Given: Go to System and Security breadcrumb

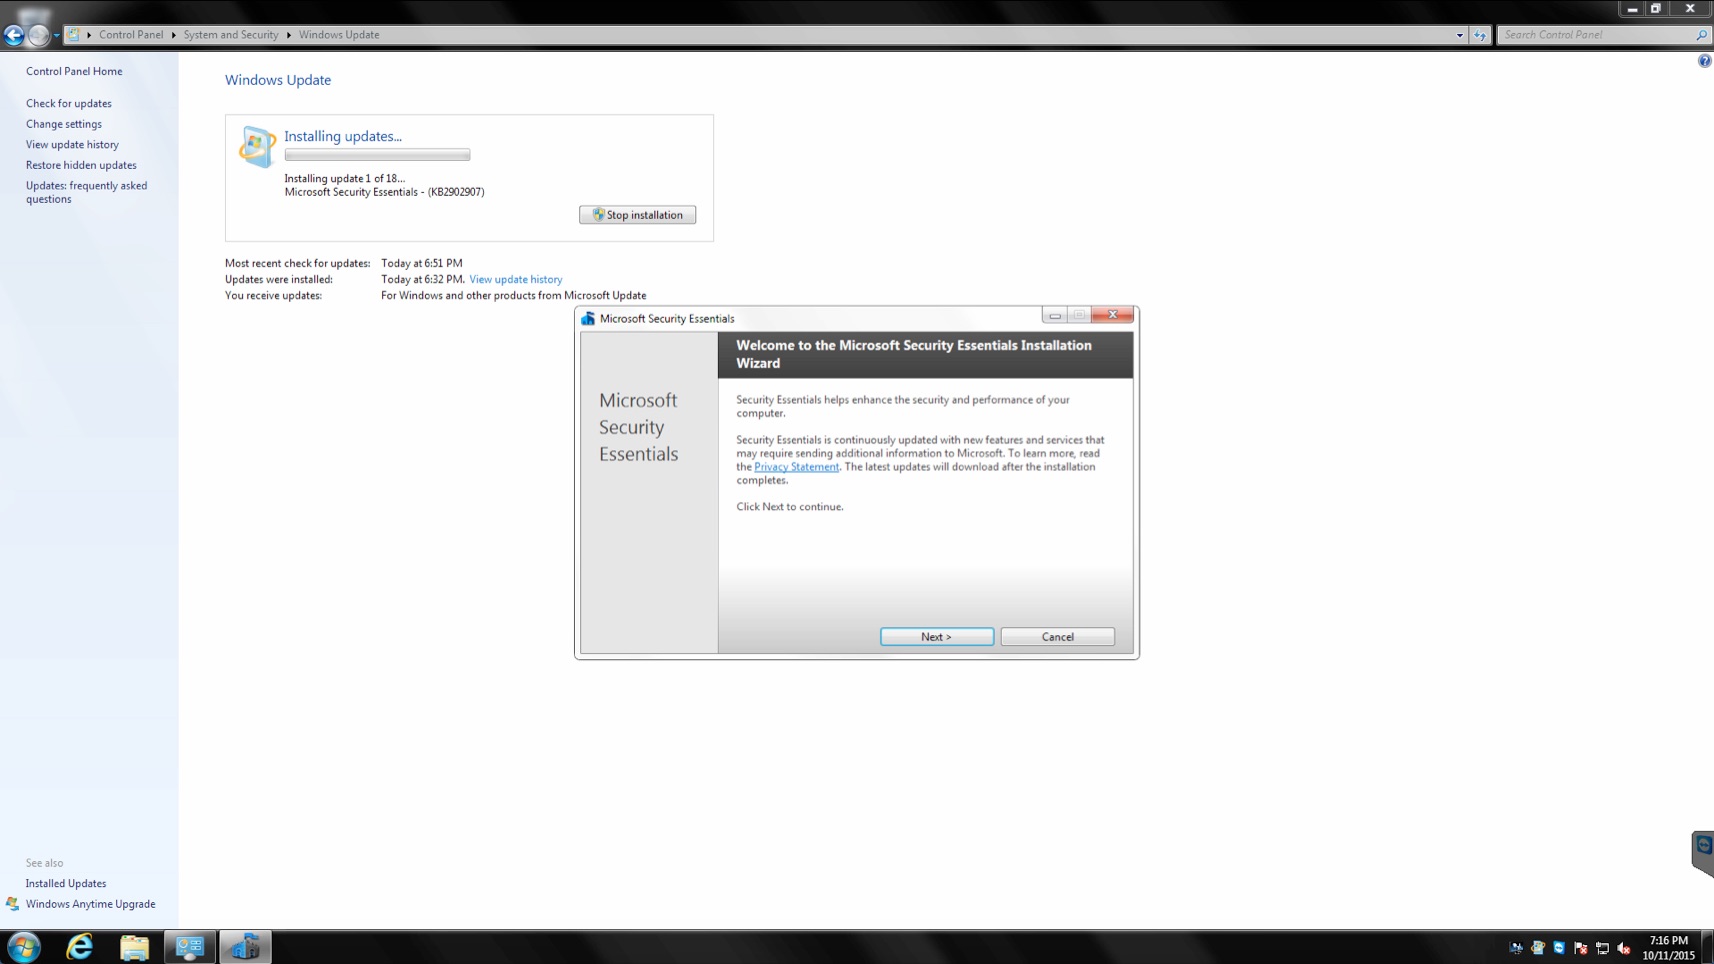Looking at the screenshot, I should click(x=230, y=35).
